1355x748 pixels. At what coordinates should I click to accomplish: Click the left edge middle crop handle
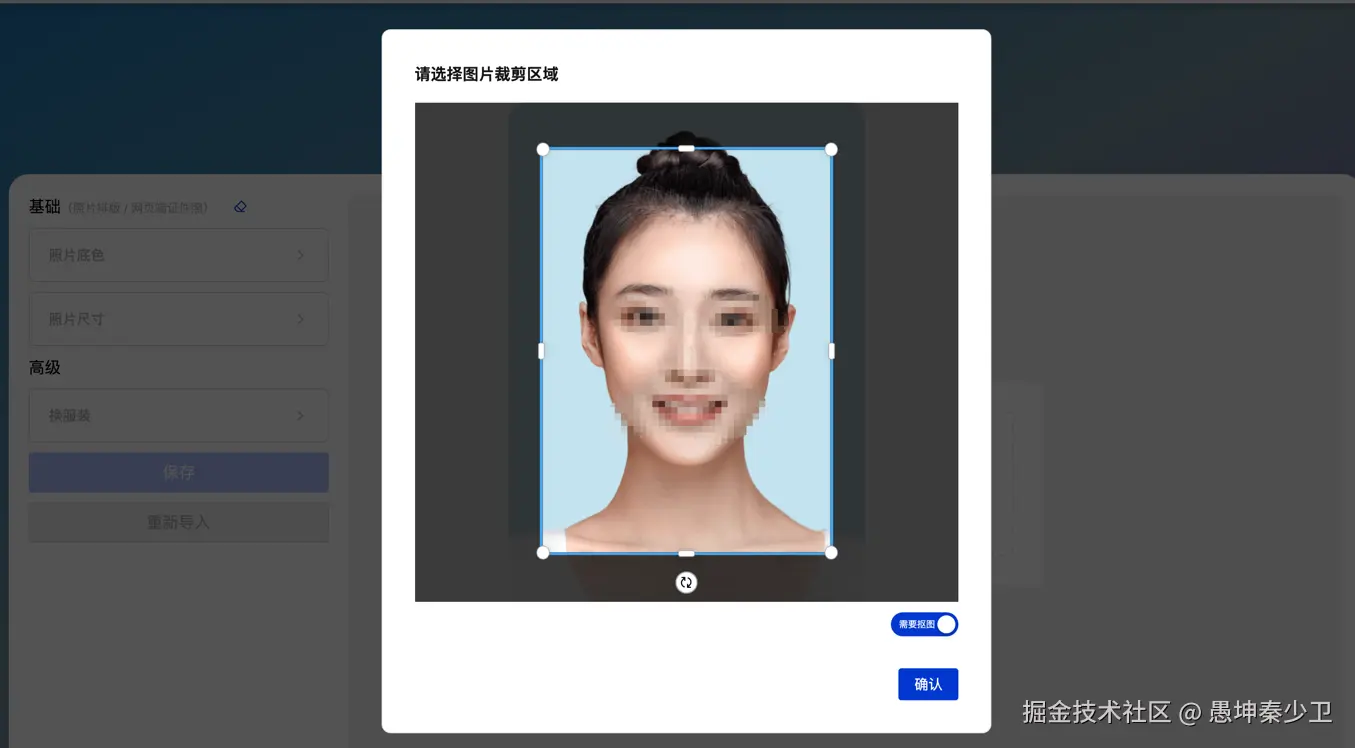pyautogui.click(x=542, y=351)
